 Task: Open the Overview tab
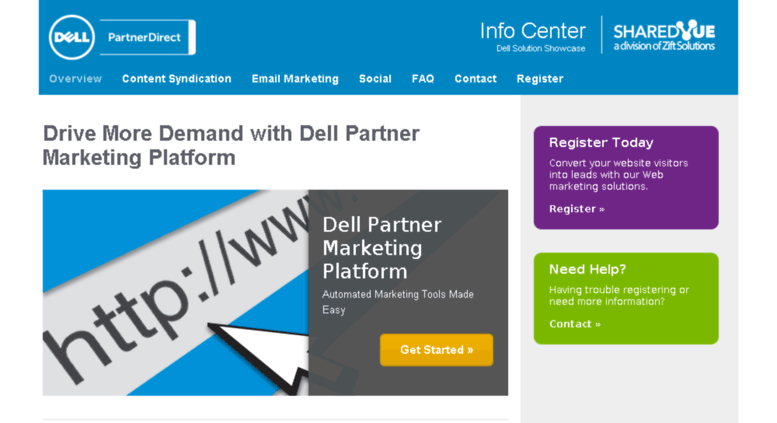[x=75, y=79]
